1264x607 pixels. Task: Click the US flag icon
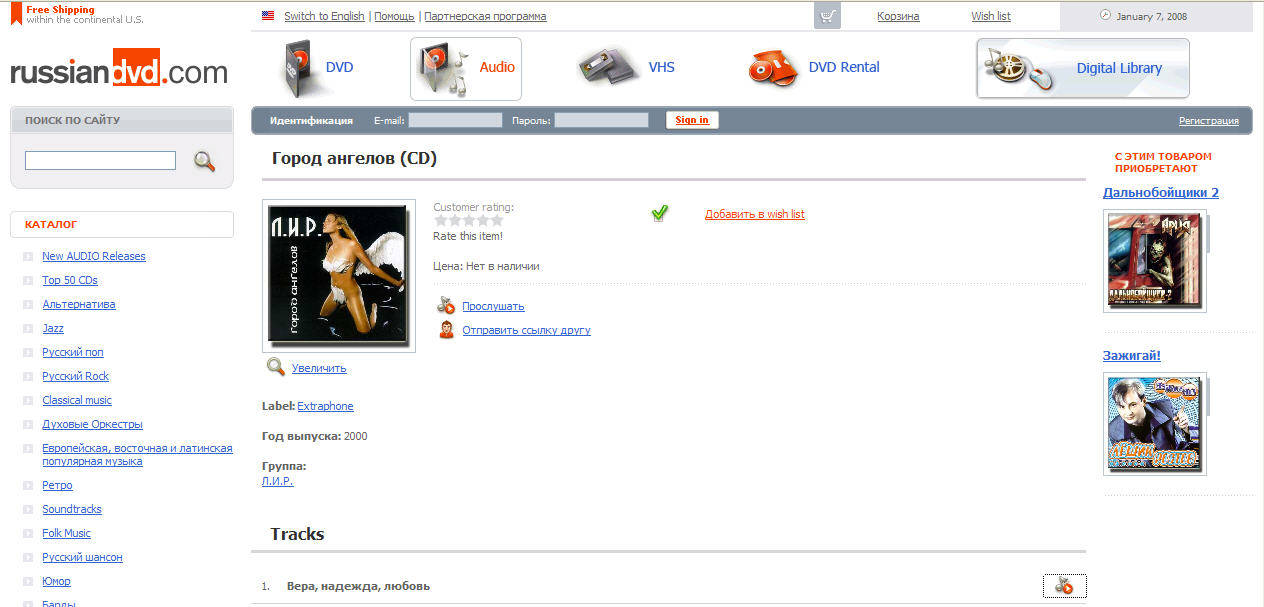[268, 16]
